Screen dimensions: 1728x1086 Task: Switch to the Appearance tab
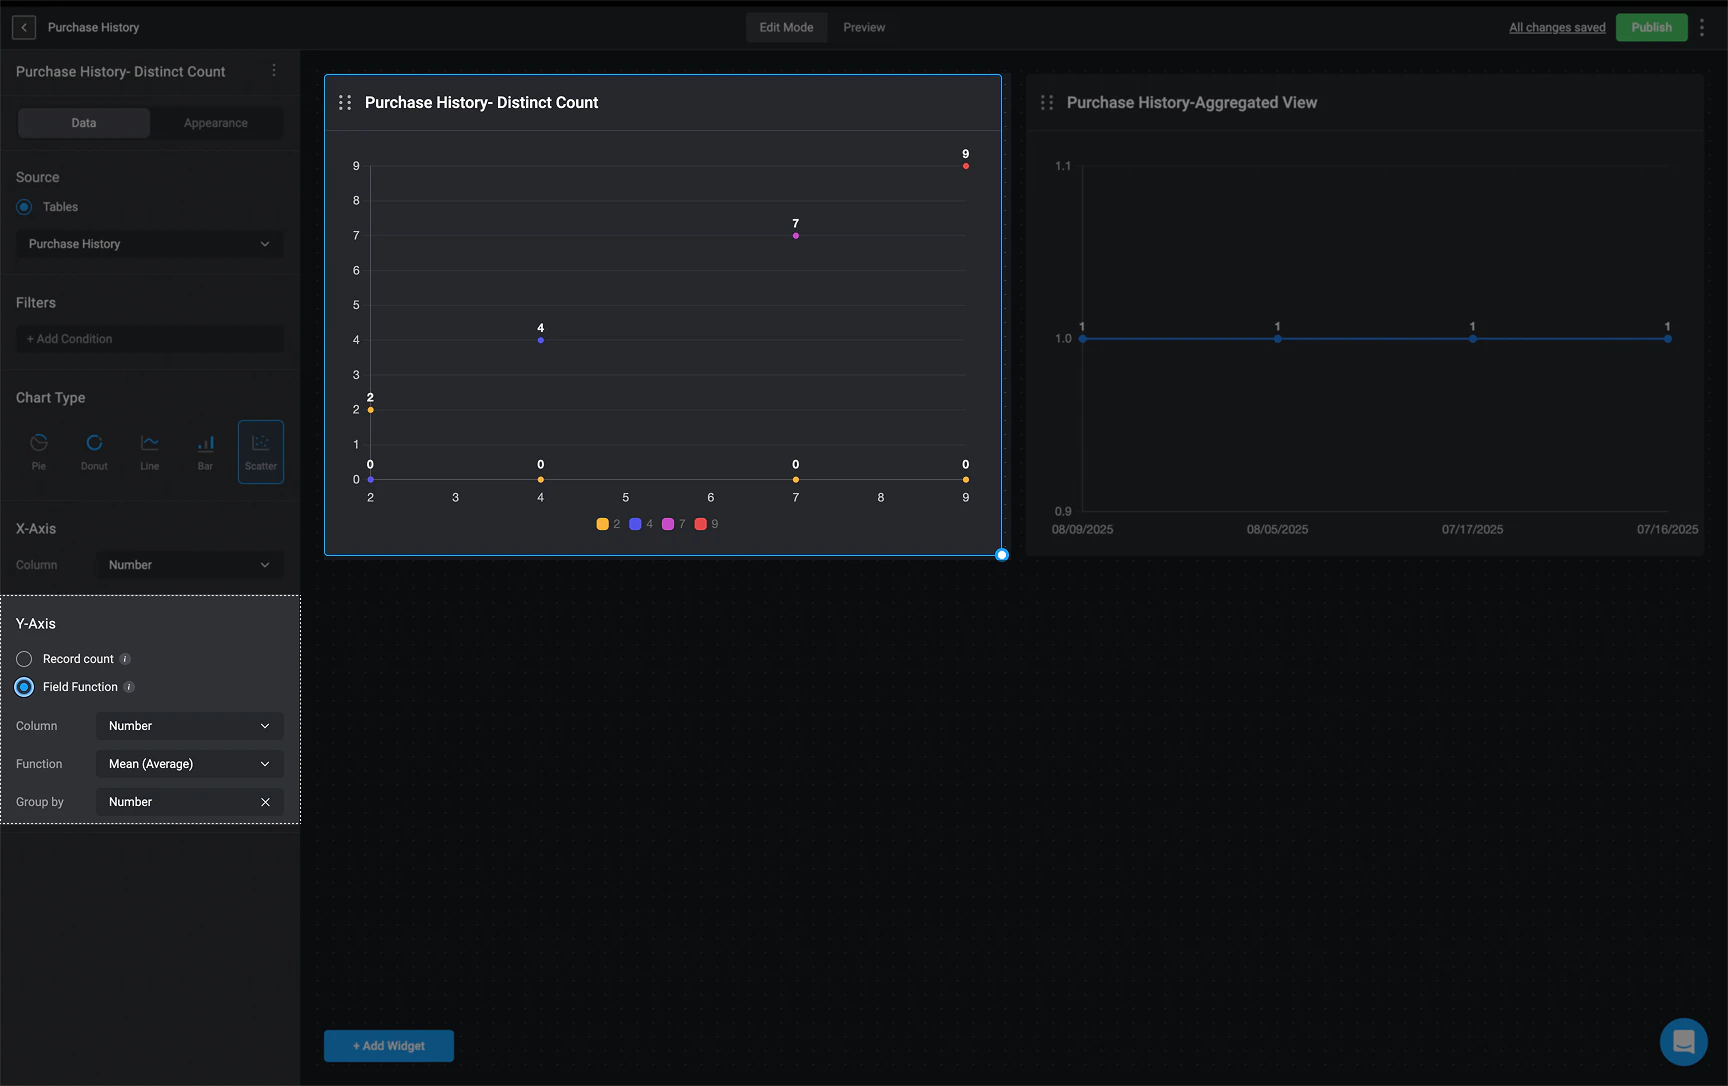(216, 123)
